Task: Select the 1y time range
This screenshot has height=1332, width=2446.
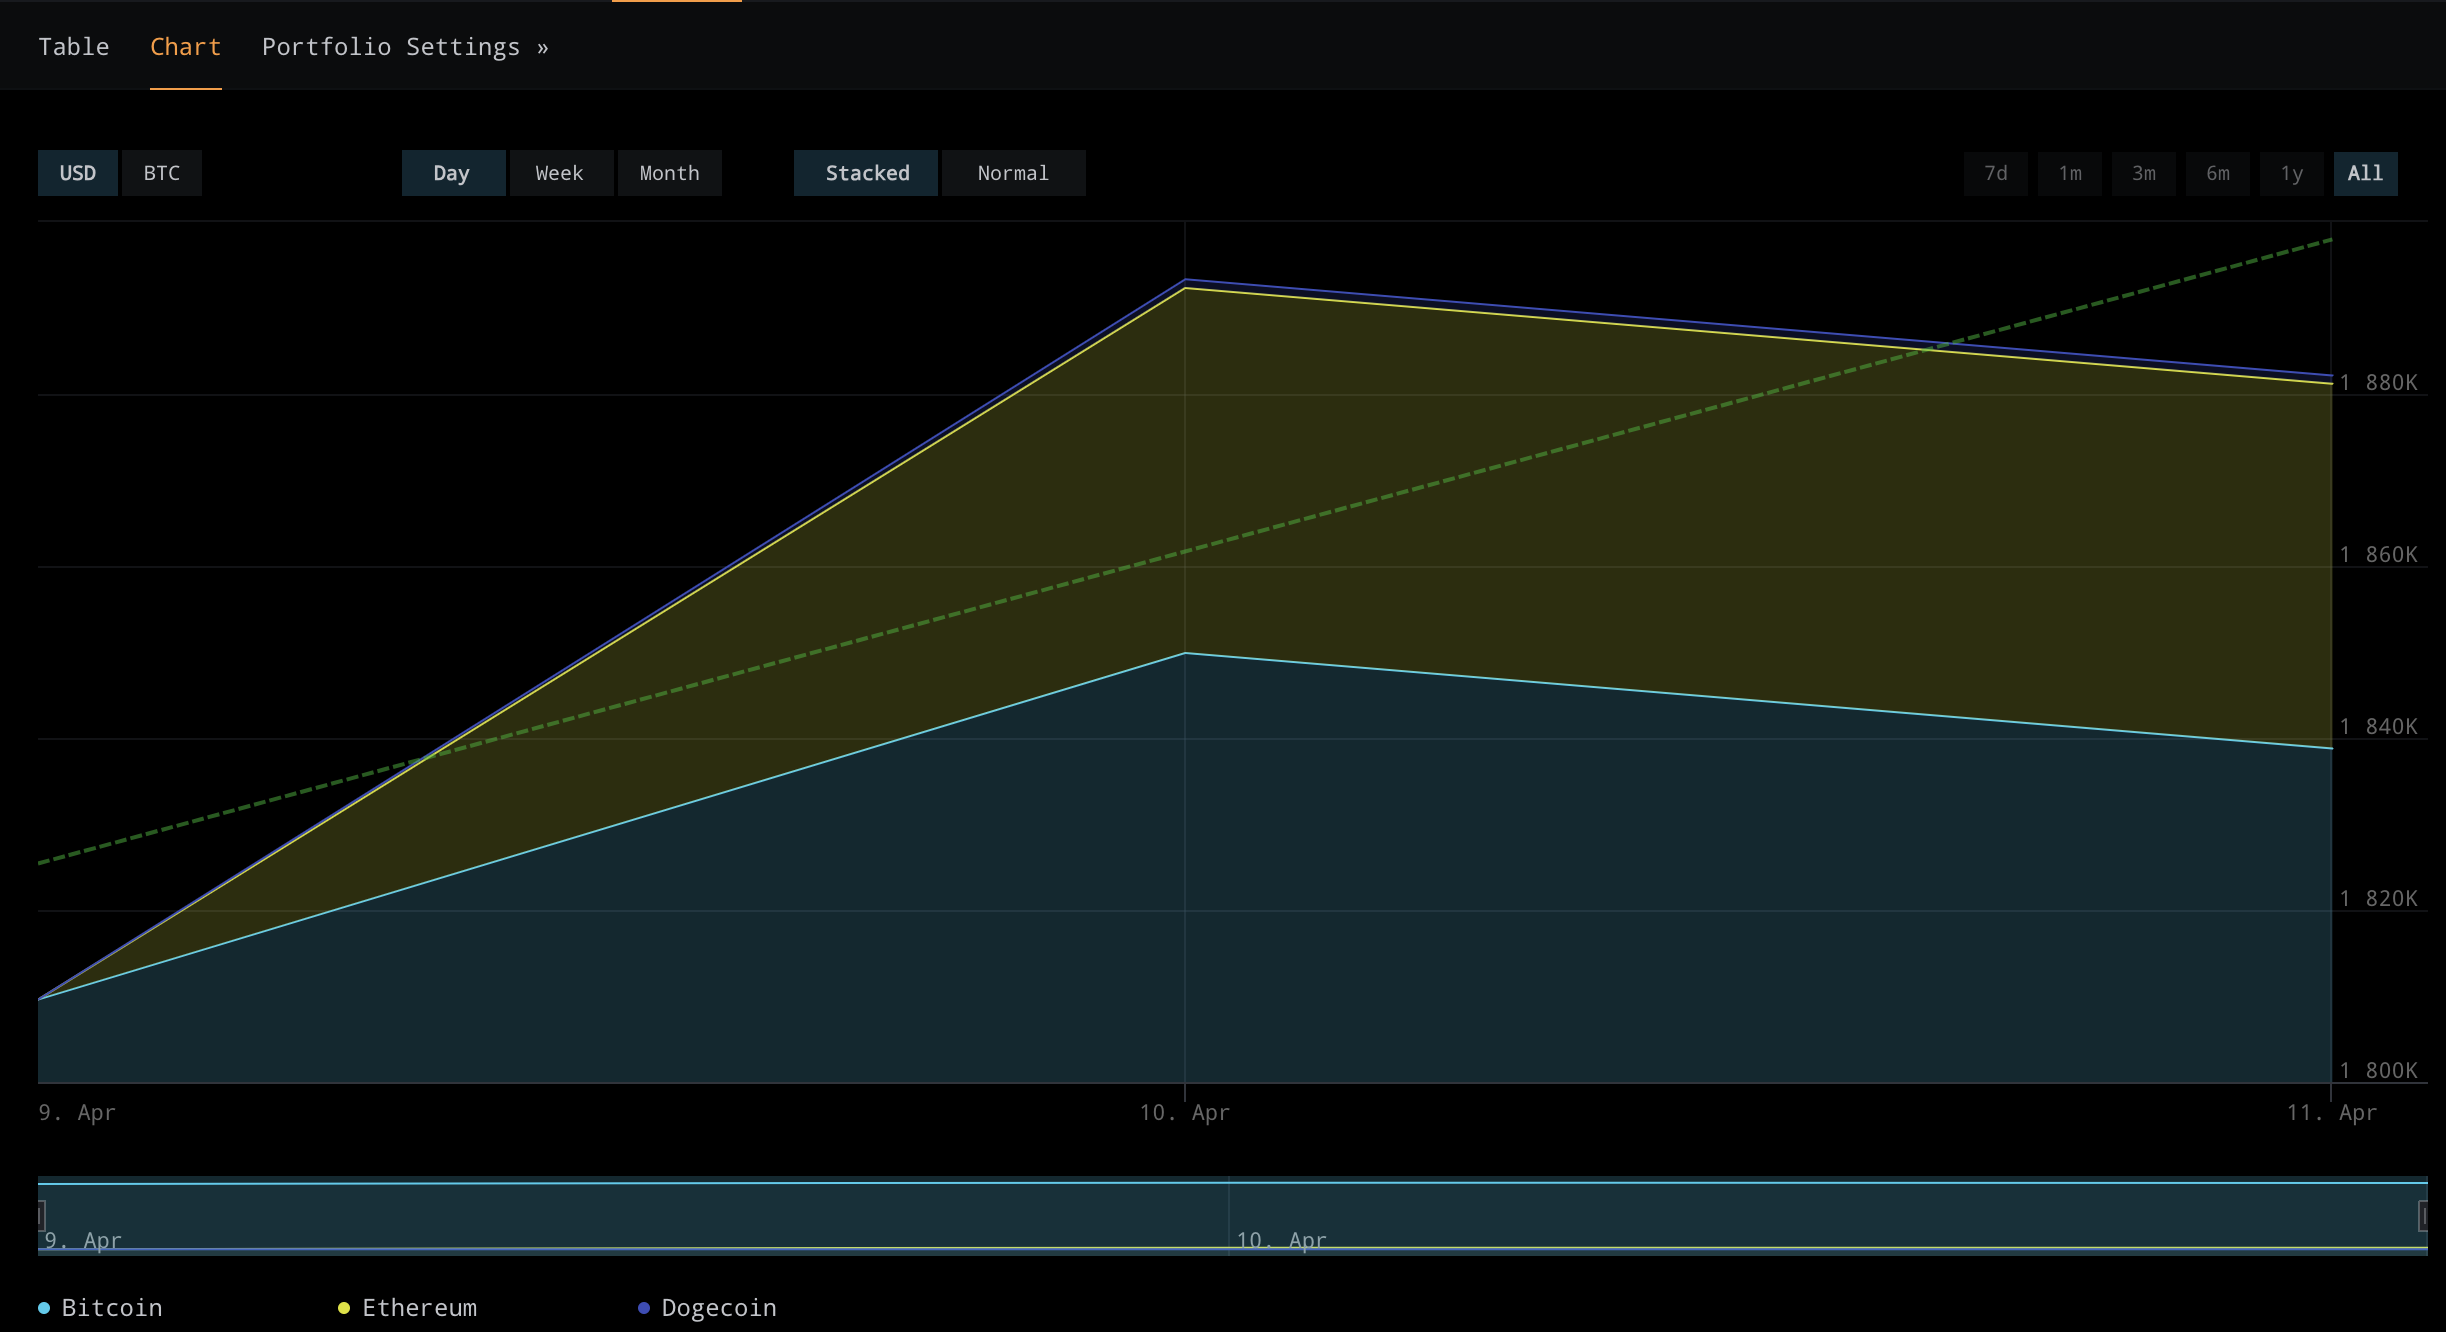Action: 2291,172
